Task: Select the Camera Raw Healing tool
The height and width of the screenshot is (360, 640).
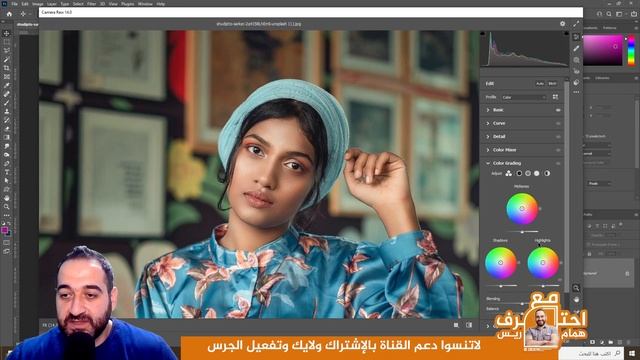Action: pyautogui.click(x=576, y=49)
